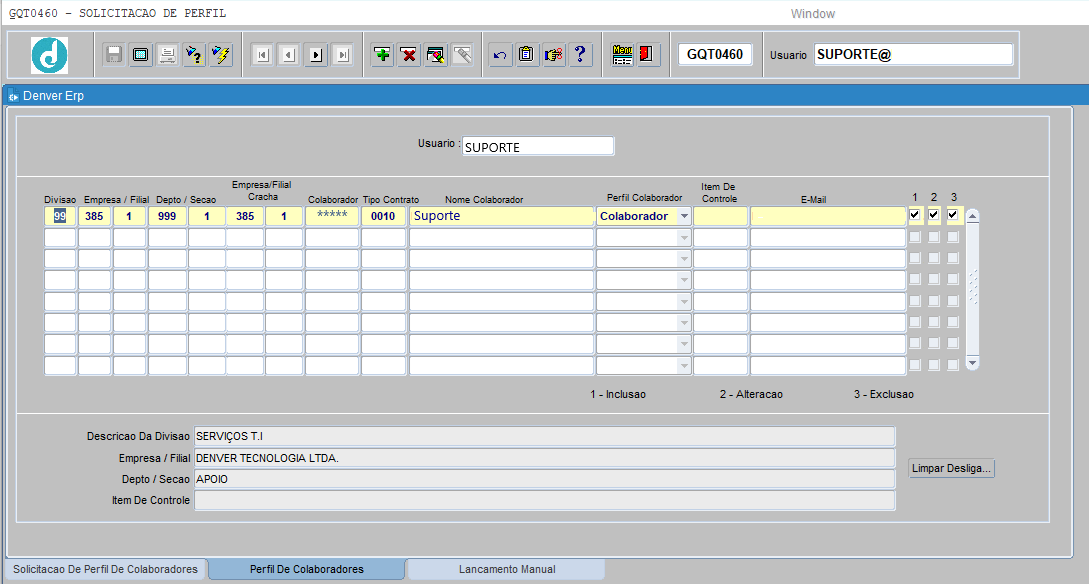1089x584 pixels.
Task: Open the Window menu
Action: click(813, 14)
